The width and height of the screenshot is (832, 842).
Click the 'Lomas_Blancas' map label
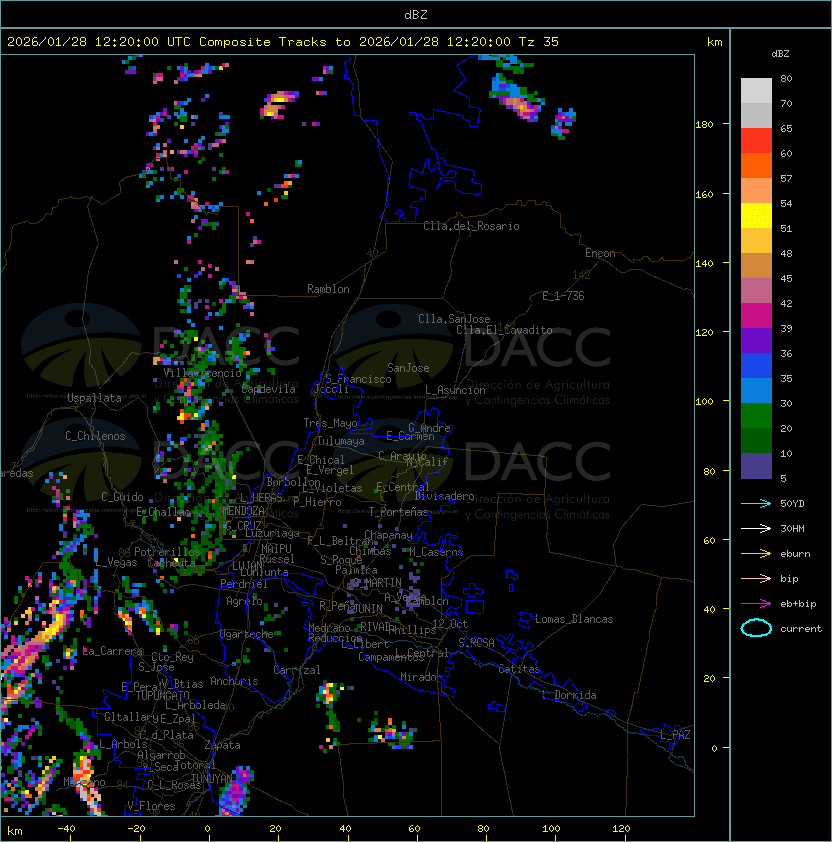point(574,619)
